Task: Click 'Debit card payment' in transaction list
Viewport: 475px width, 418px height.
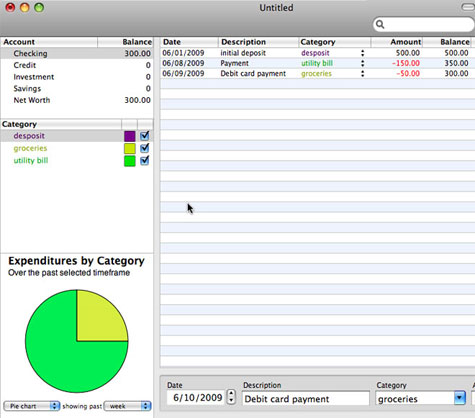Action: 253,74
